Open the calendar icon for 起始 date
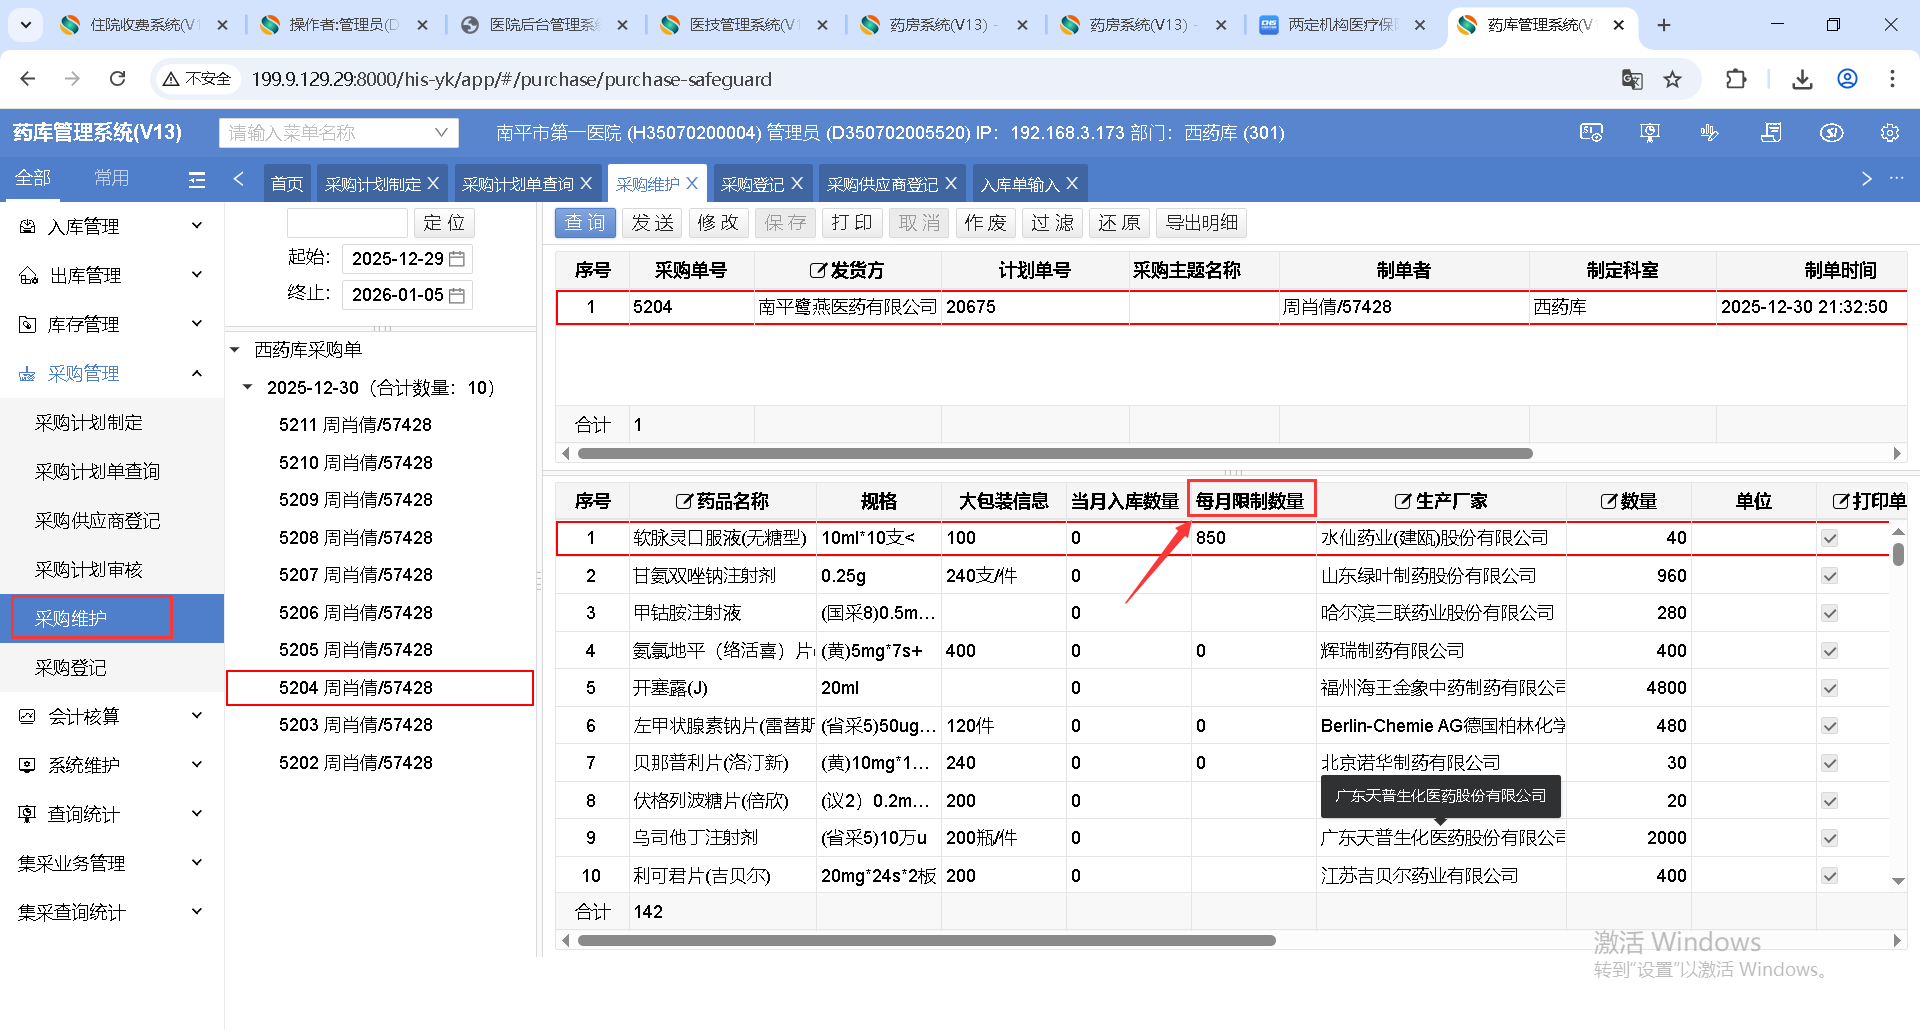The image size is (1920, 1030). point(457,259)
